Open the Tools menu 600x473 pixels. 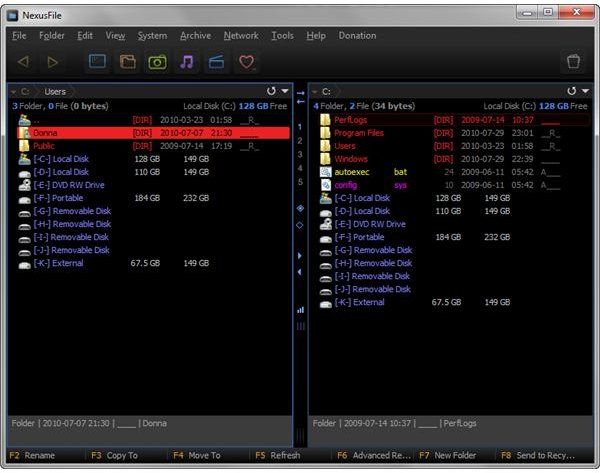click(282, 36)
